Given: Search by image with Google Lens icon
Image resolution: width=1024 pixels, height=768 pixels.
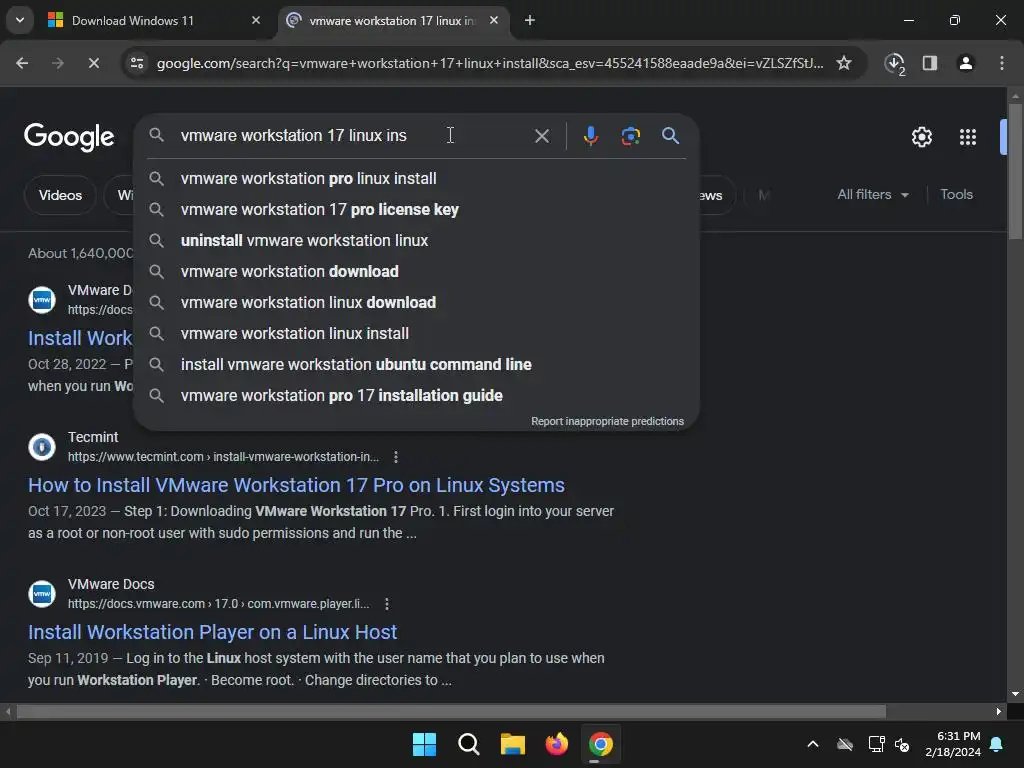Looking at the screenshot, I should pos(630,136).
